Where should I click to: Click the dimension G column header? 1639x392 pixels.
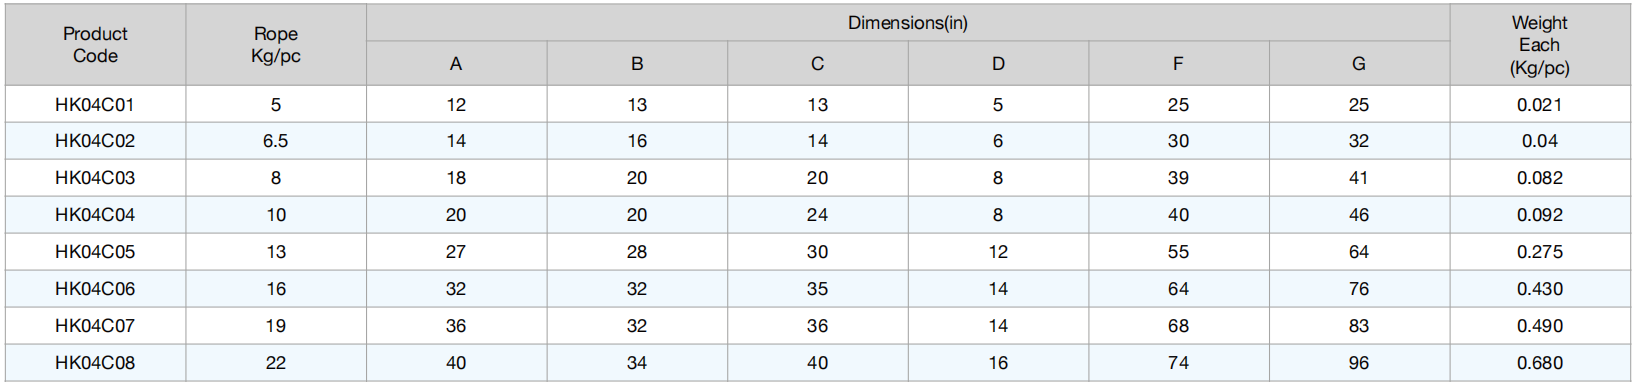pyautogui.click(x=1359, y=64)
